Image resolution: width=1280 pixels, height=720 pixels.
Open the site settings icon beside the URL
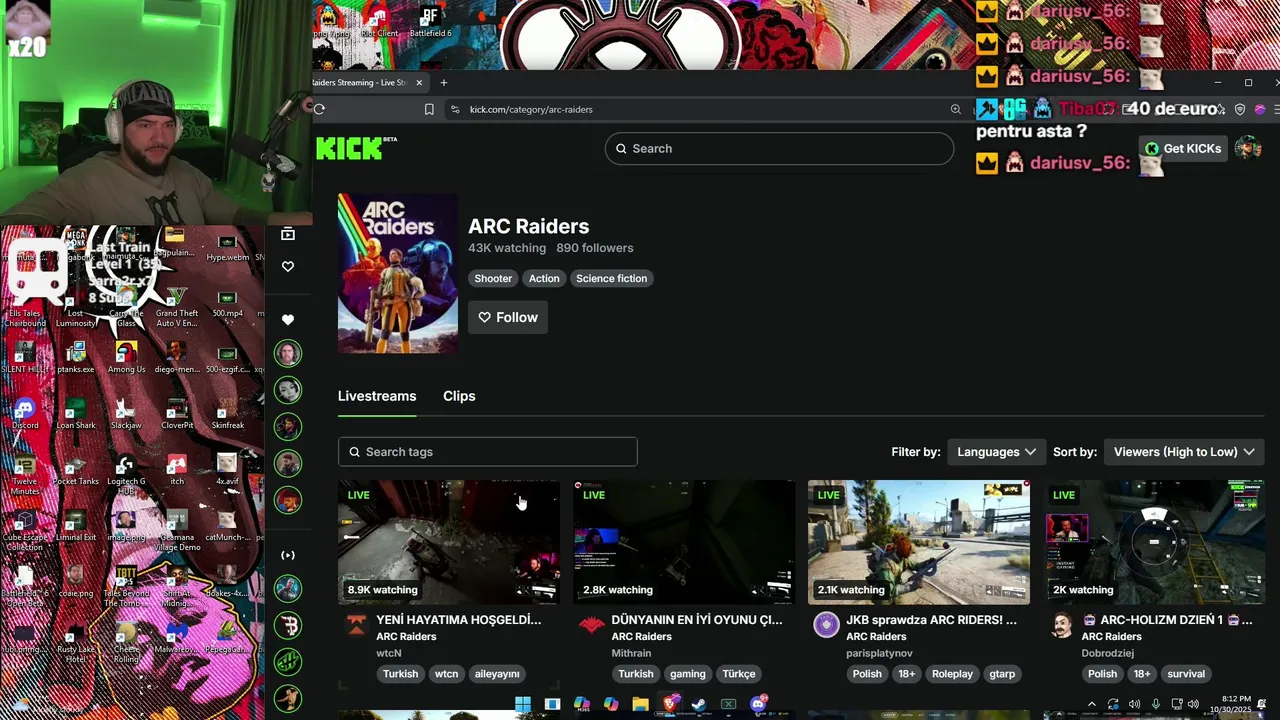455,109
